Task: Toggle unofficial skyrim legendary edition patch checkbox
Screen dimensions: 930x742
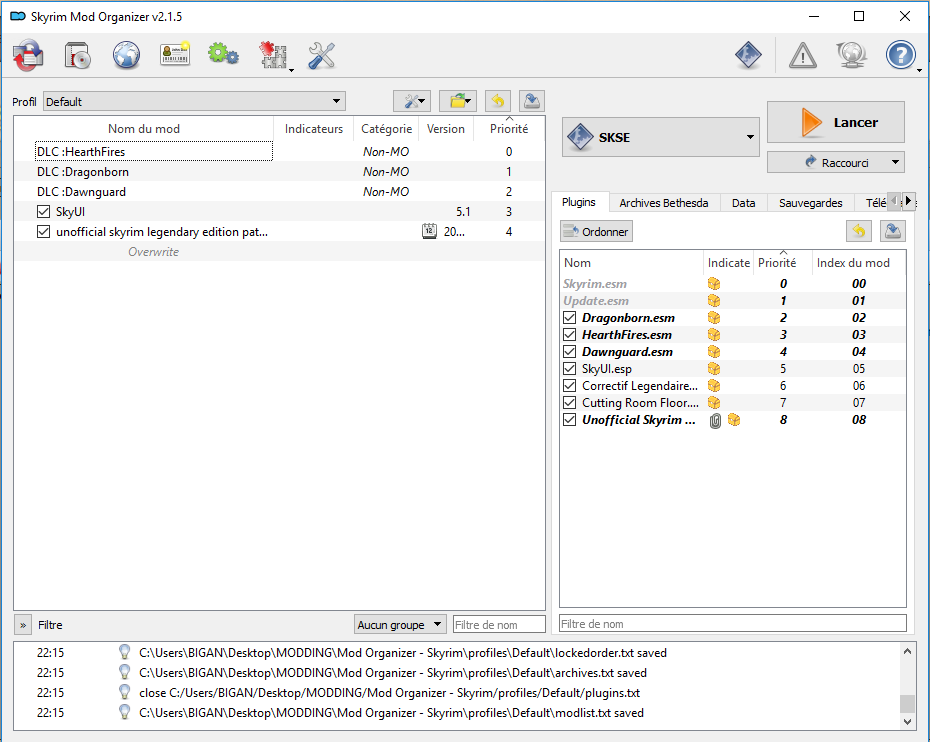Action: (43, 231)
